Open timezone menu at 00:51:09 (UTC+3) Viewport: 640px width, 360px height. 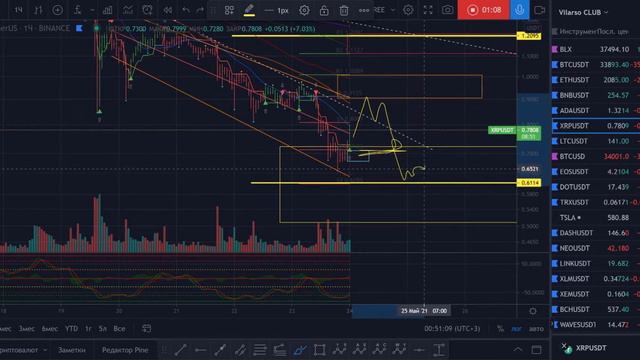pos(452,329)
